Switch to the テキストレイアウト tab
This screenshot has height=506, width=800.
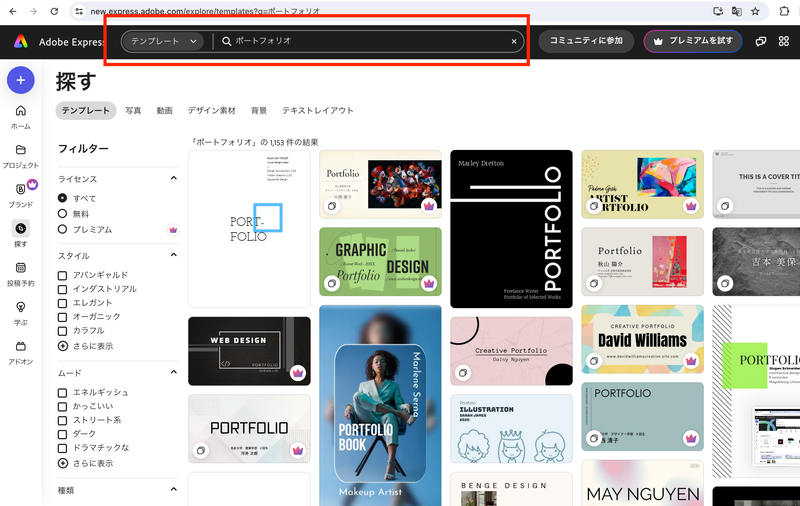(317, 111)
